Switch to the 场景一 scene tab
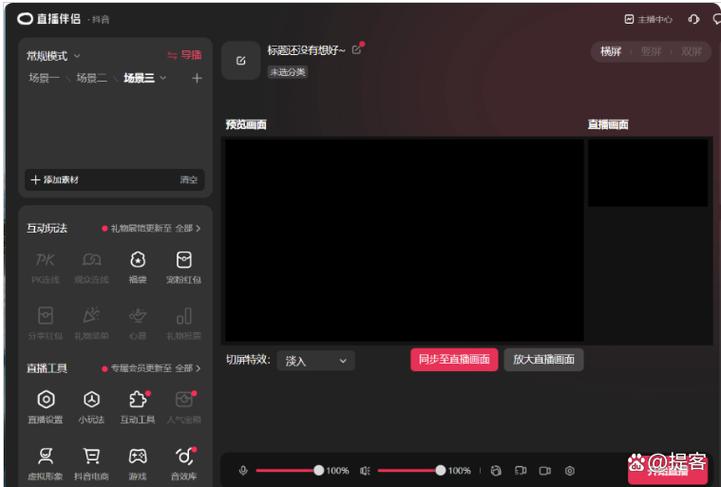Image resolution: width=721 pixels, height=487 pixels. (43, 78)
